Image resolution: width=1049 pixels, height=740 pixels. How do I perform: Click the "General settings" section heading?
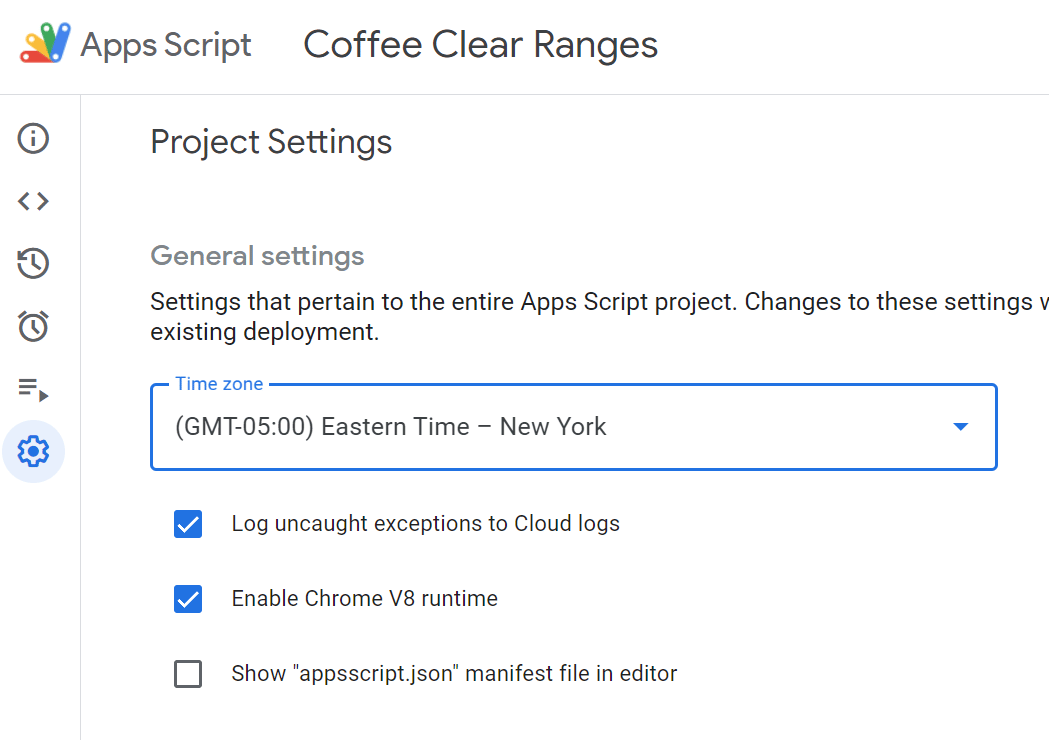[257, 256]
